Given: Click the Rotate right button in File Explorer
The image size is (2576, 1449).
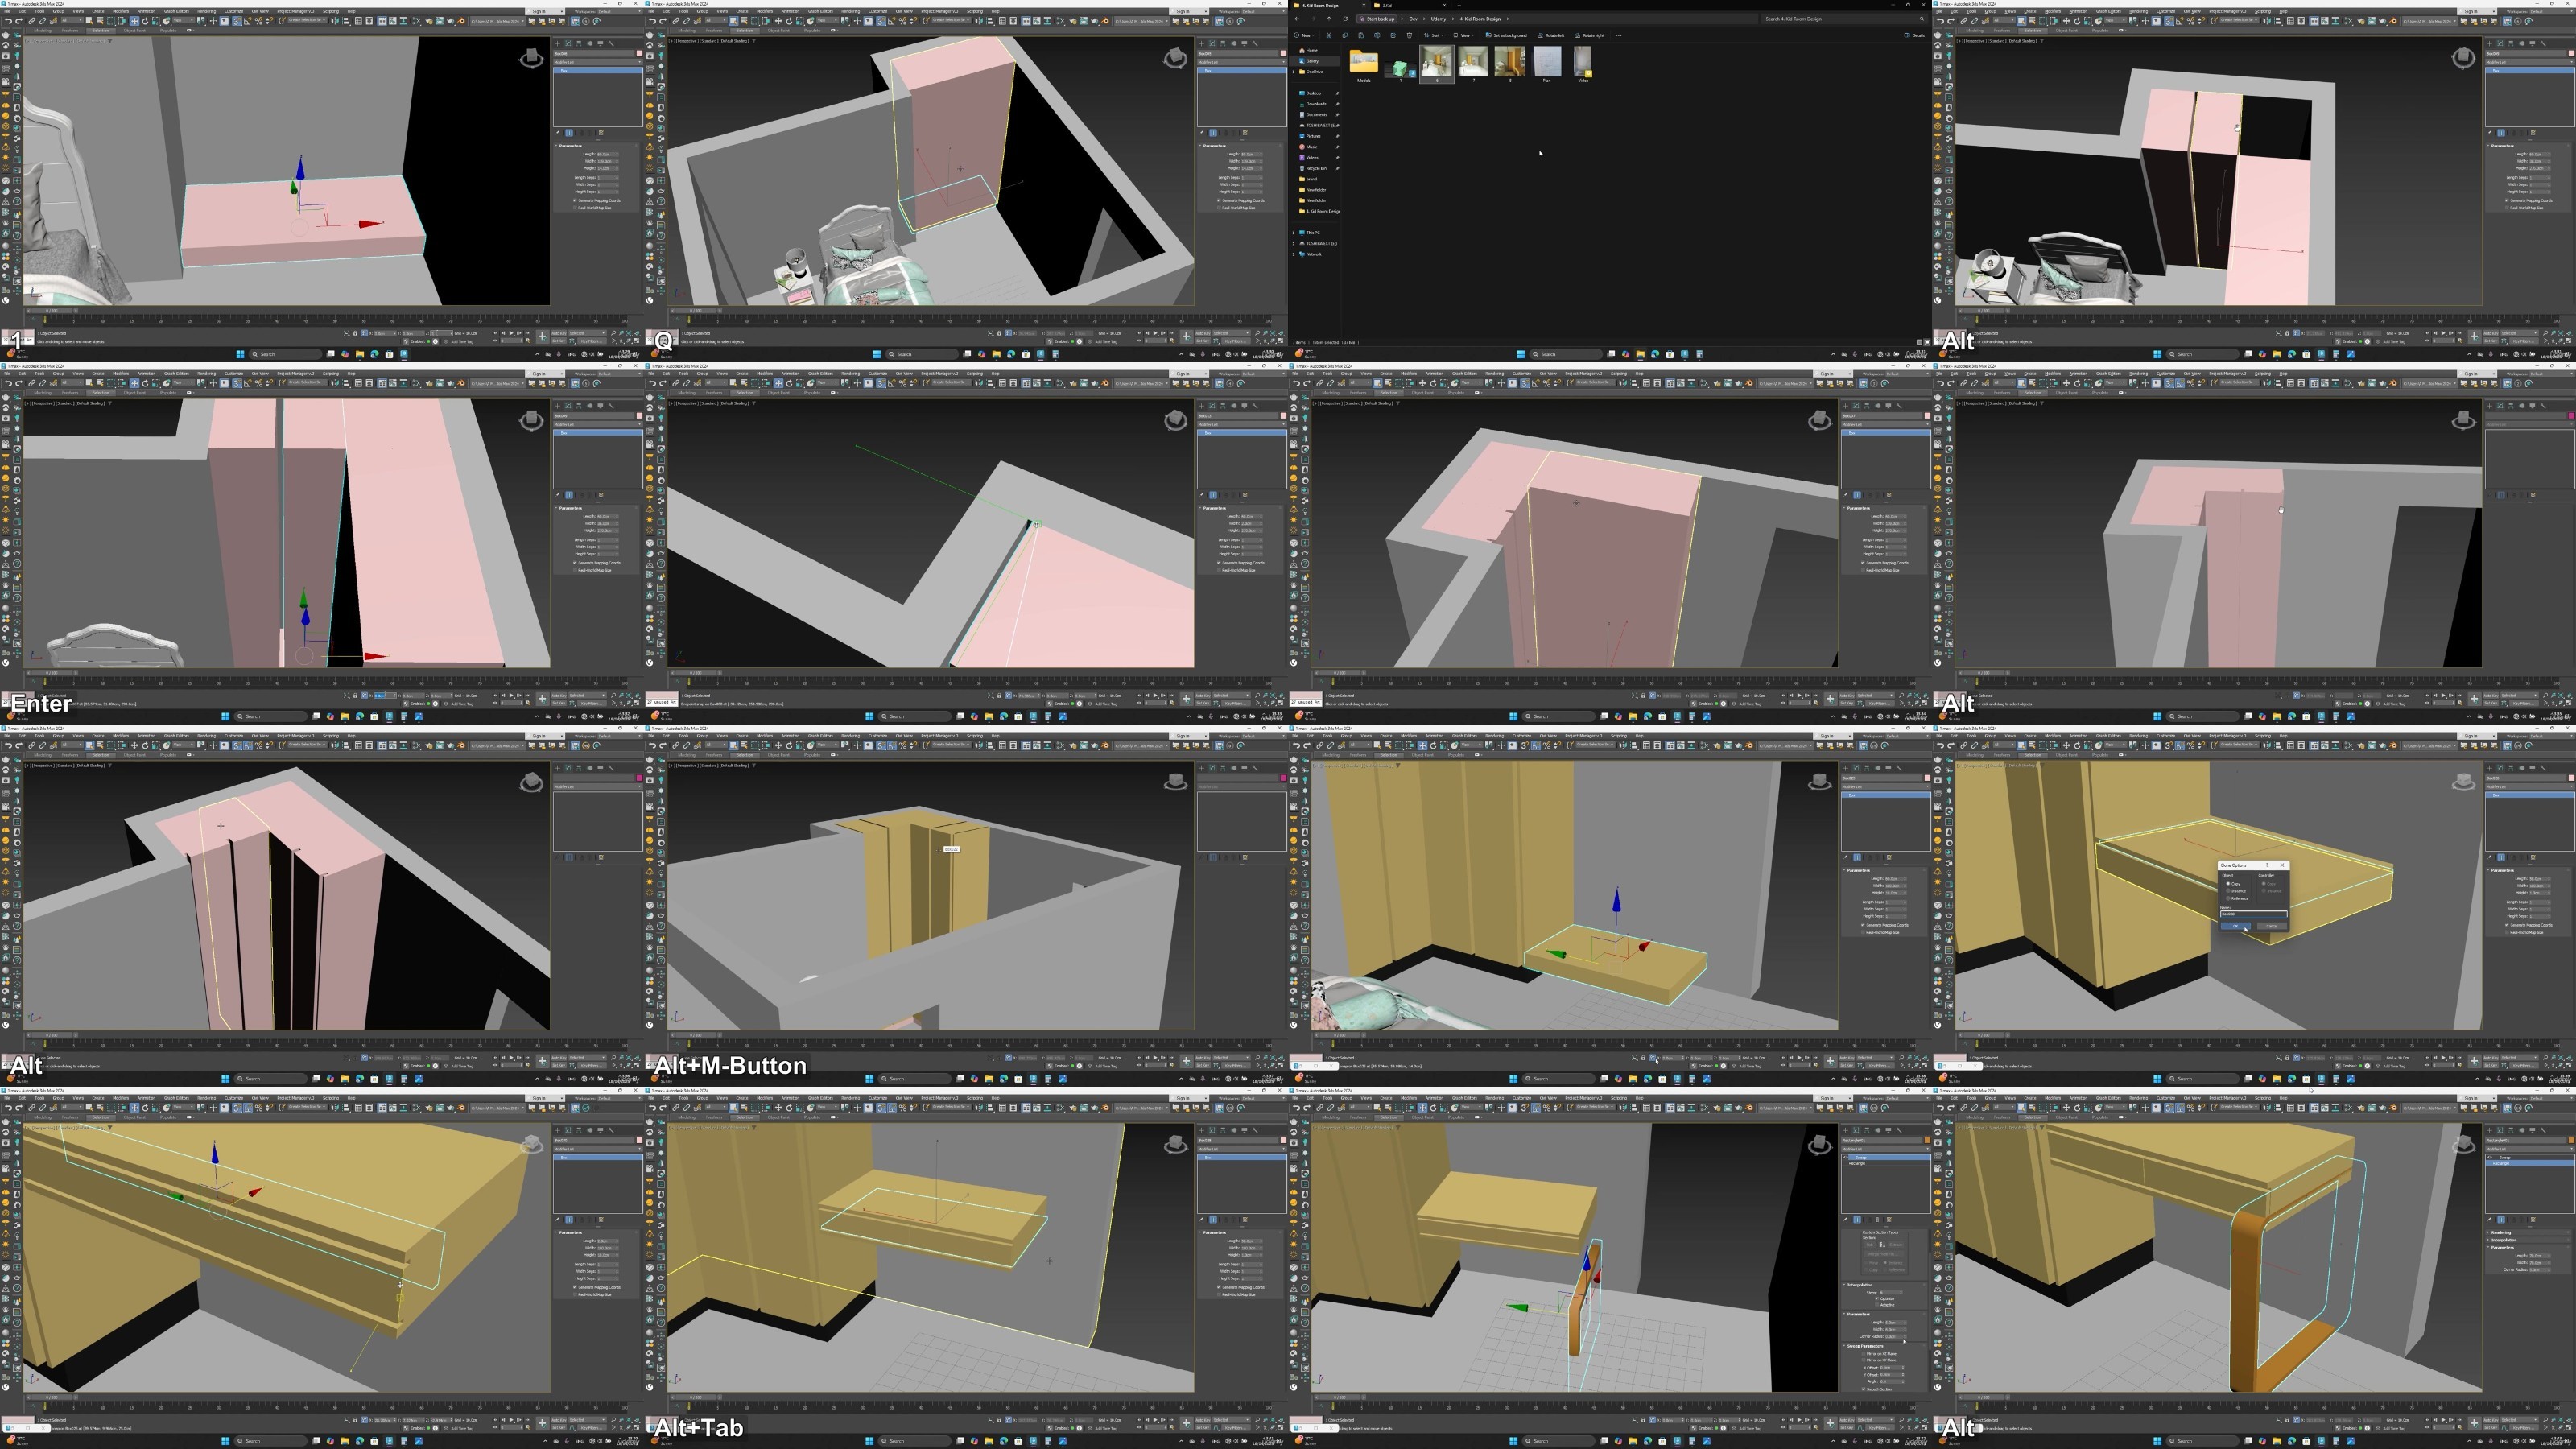Looking at the screenshot, I should (x=1590, y=35).
